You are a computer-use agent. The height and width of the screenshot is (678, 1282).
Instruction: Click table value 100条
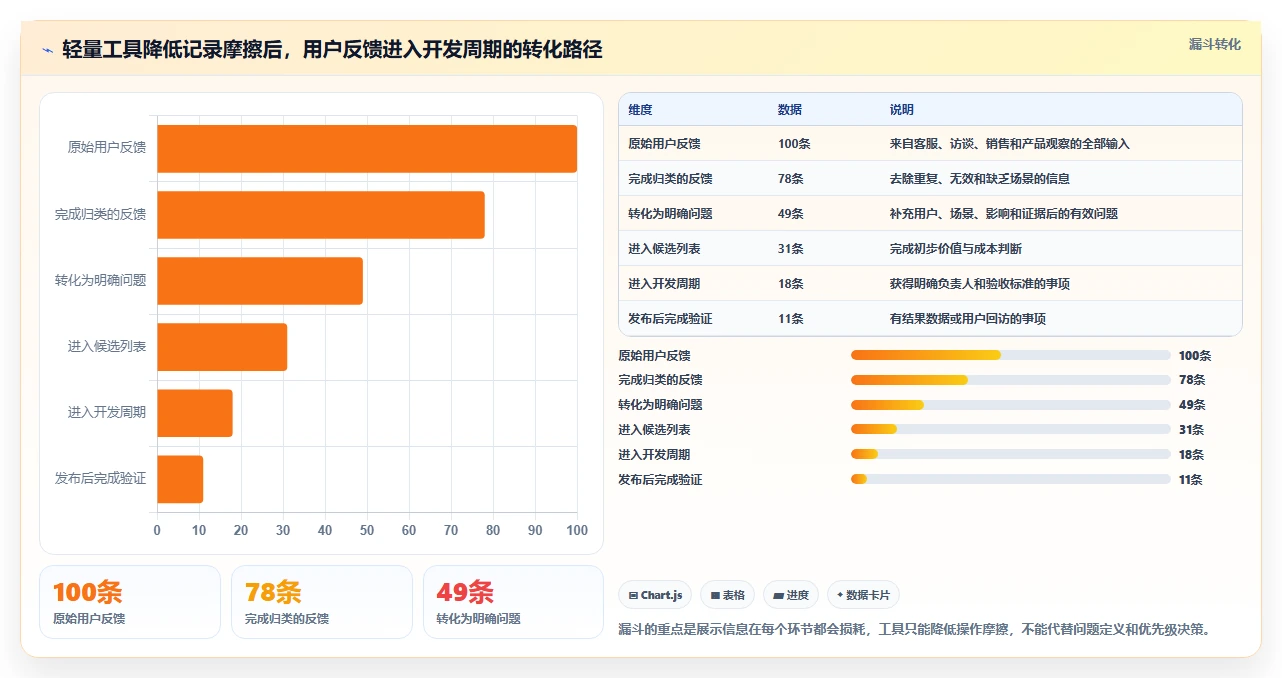(794, 144)
